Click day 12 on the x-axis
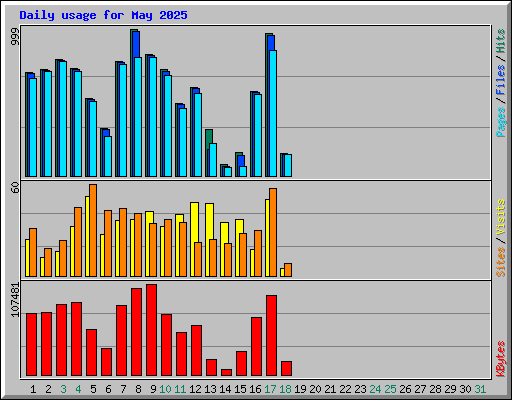 click(195, 389)
